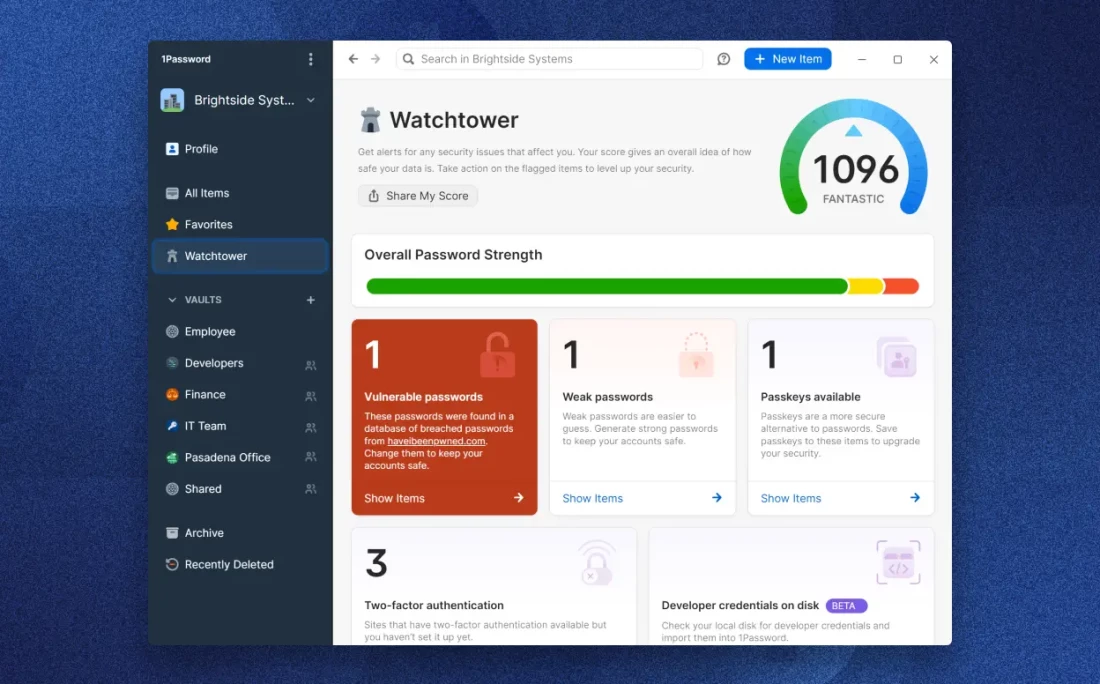Screen dimensions: 1100x684
Task: Show Items under Weak passwords
Action: coord(593,498)
